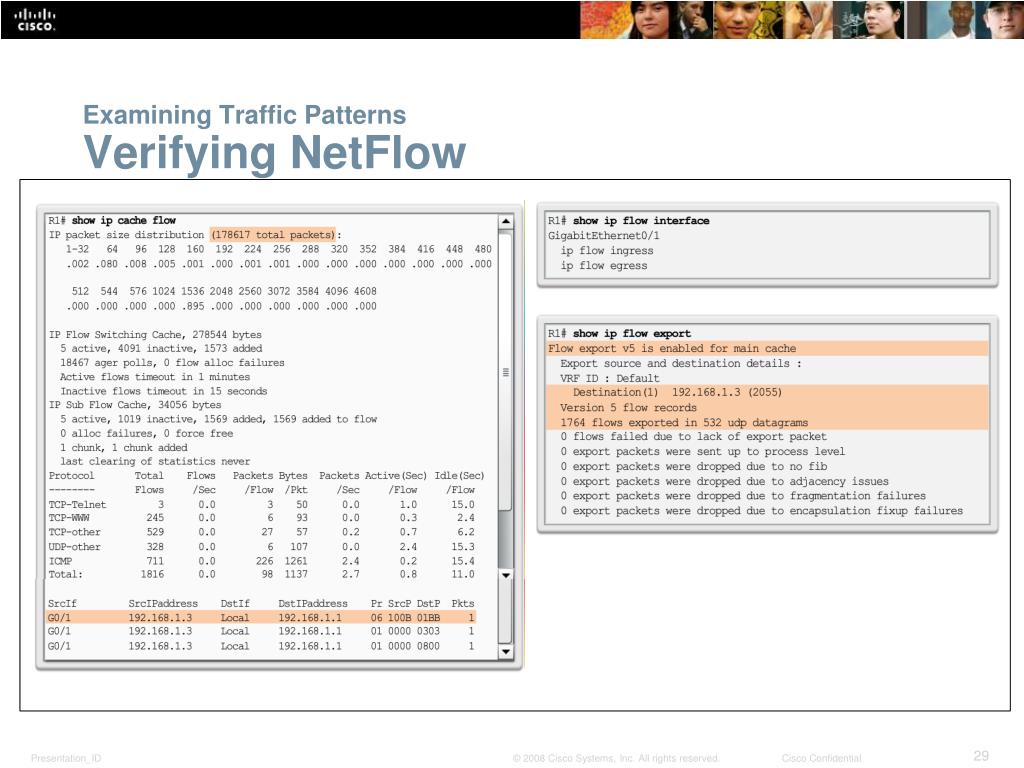Screen dimensions: 1024x768
Task: Click 'last clearing of statistics never' line
Action: click(155, 461)
